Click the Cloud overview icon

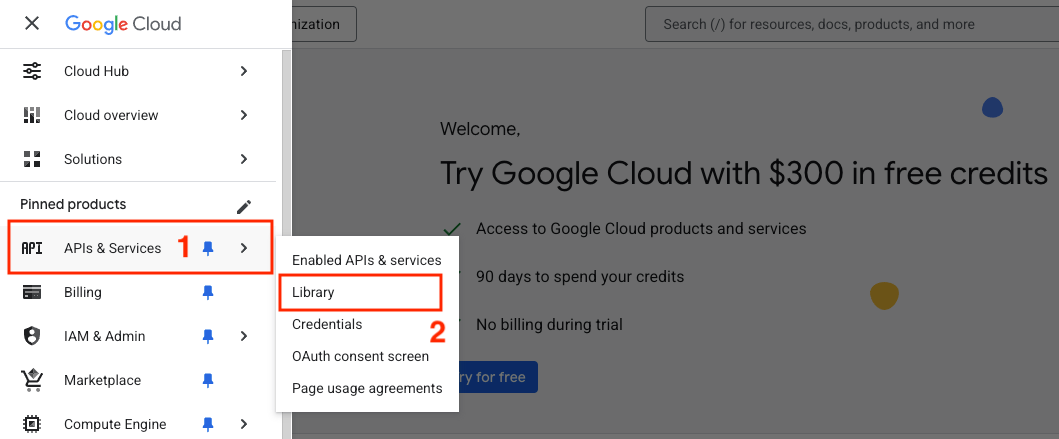[32, 115]
